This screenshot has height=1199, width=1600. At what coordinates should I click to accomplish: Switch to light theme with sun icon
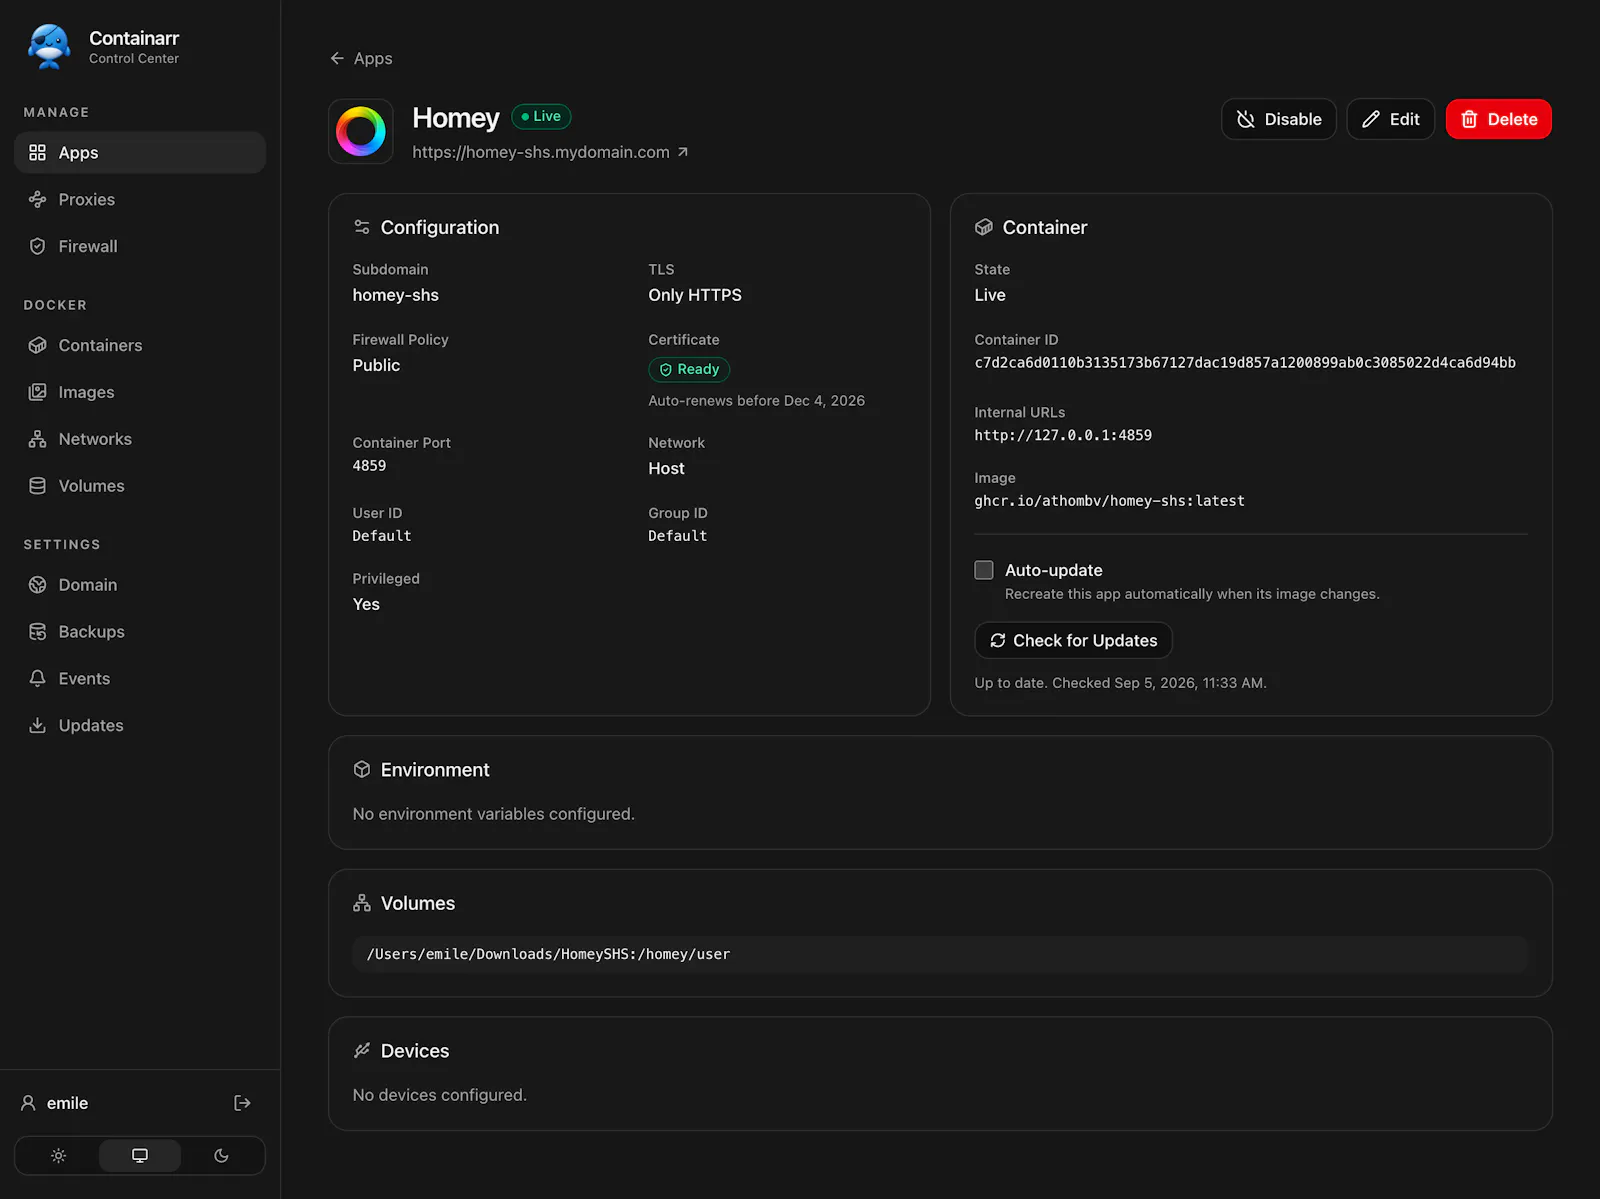[58, 1156]
